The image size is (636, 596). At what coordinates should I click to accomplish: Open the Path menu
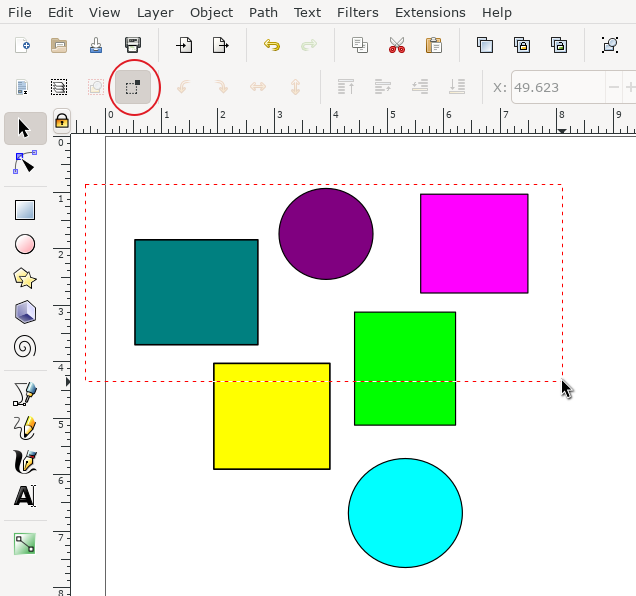tap(263, 13)
